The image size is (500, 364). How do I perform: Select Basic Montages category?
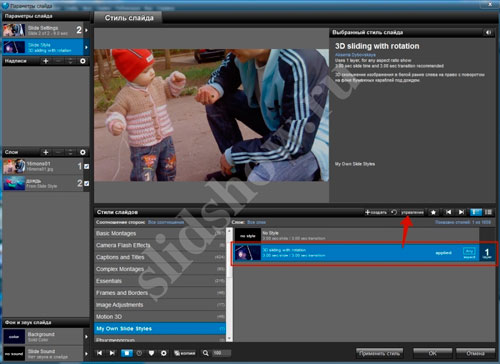[x=160, y=233]
